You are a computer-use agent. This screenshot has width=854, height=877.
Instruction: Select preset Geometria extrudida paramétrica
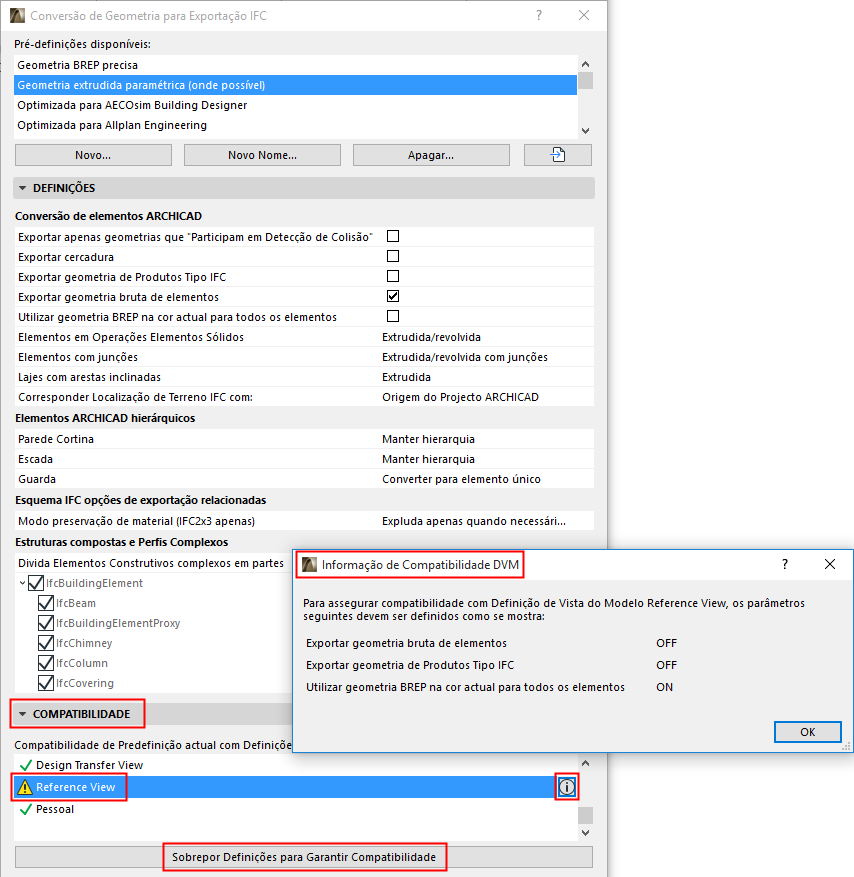(295, 85)
